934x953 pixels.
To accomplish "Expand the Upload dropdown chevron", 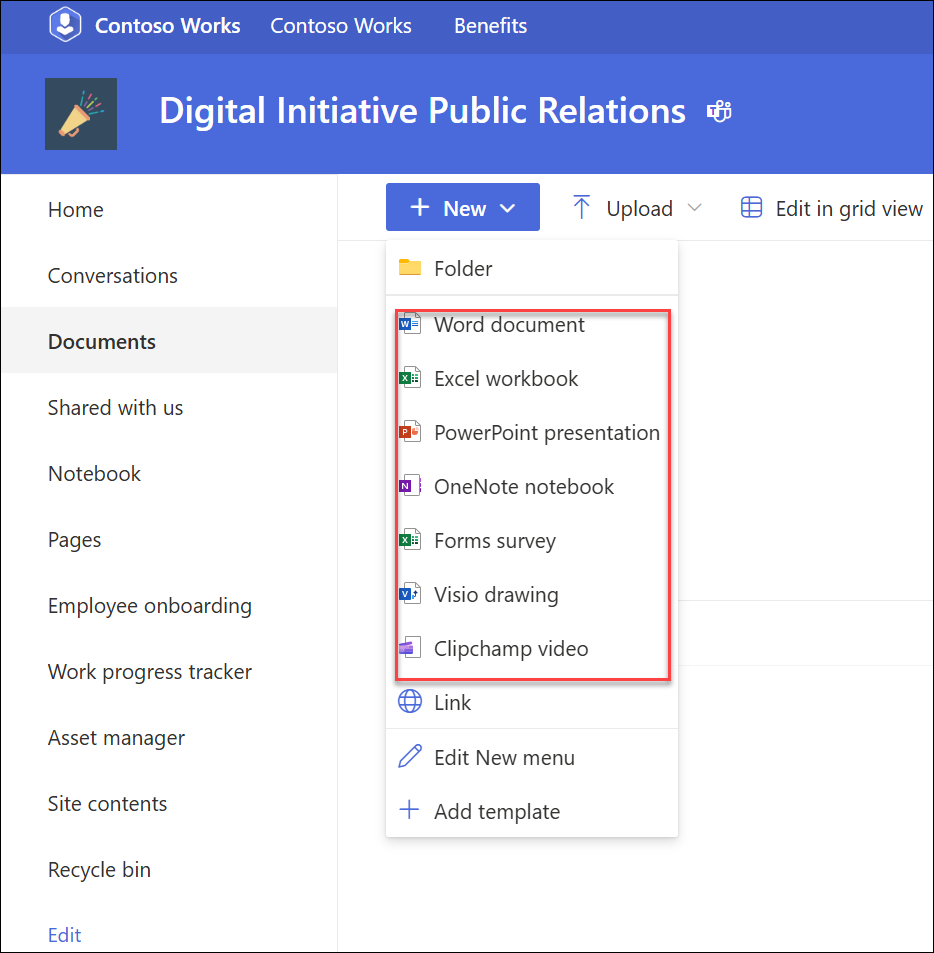I will tap(694, 208).
